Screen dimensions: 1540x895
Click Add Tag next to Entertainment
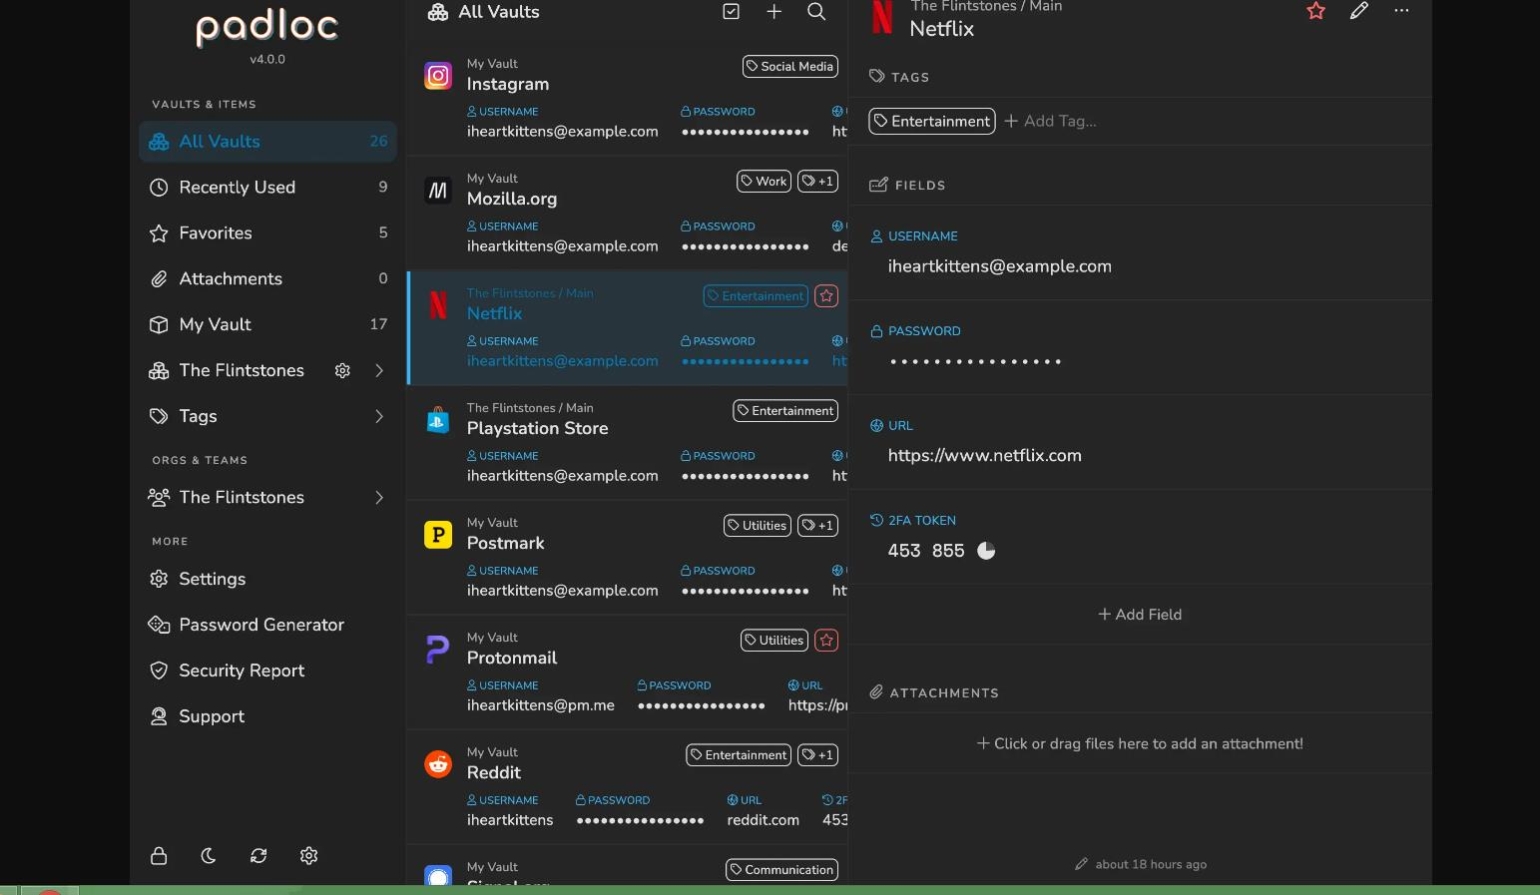pos(1049,121)
